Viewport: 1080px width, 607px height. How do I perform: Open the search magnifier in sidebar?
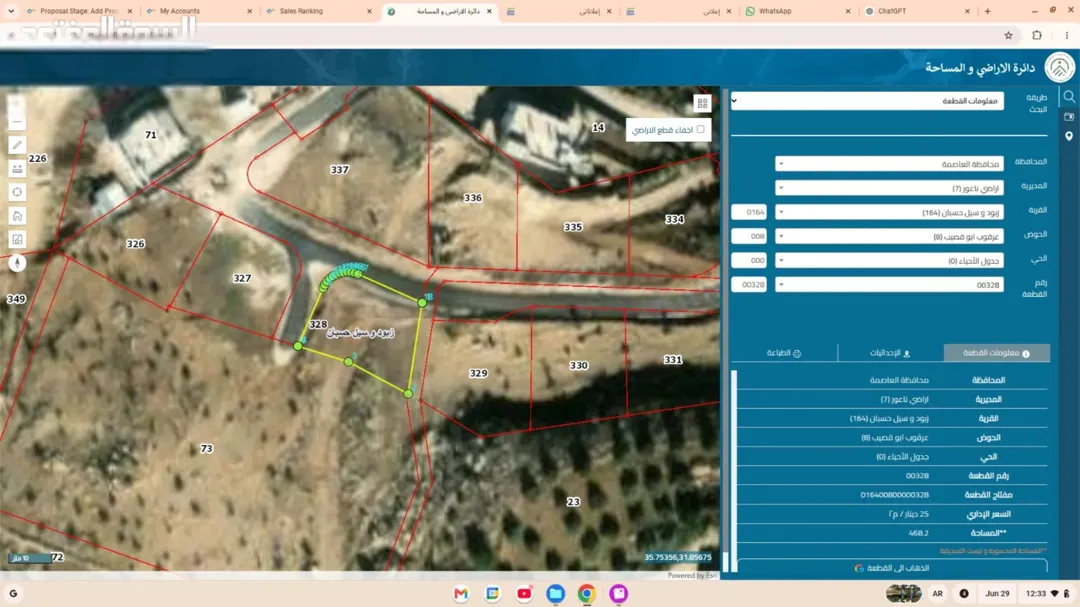(x=1069, y=97)
